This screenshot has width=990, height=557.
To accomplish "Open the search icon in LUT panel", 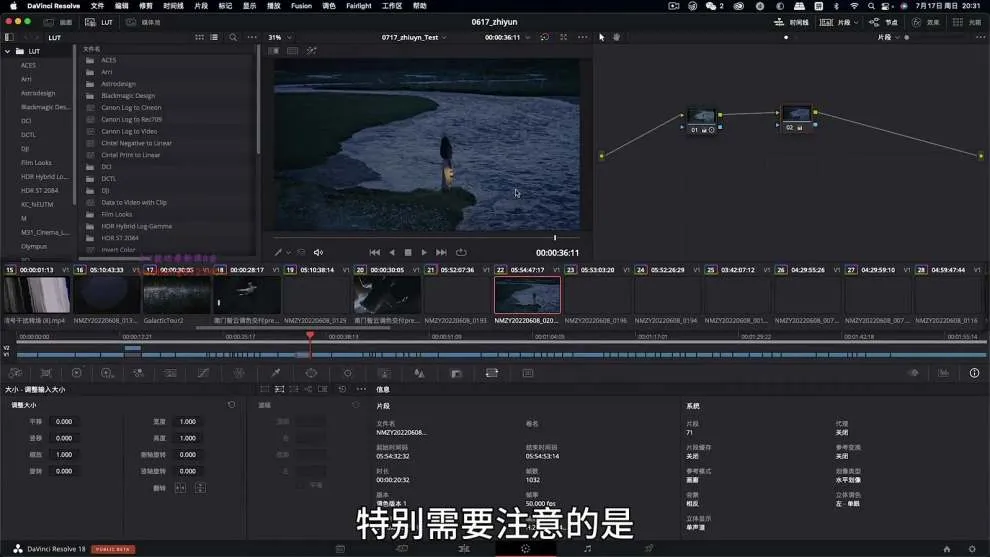I will pyautogui.click(x=233, y=37).
